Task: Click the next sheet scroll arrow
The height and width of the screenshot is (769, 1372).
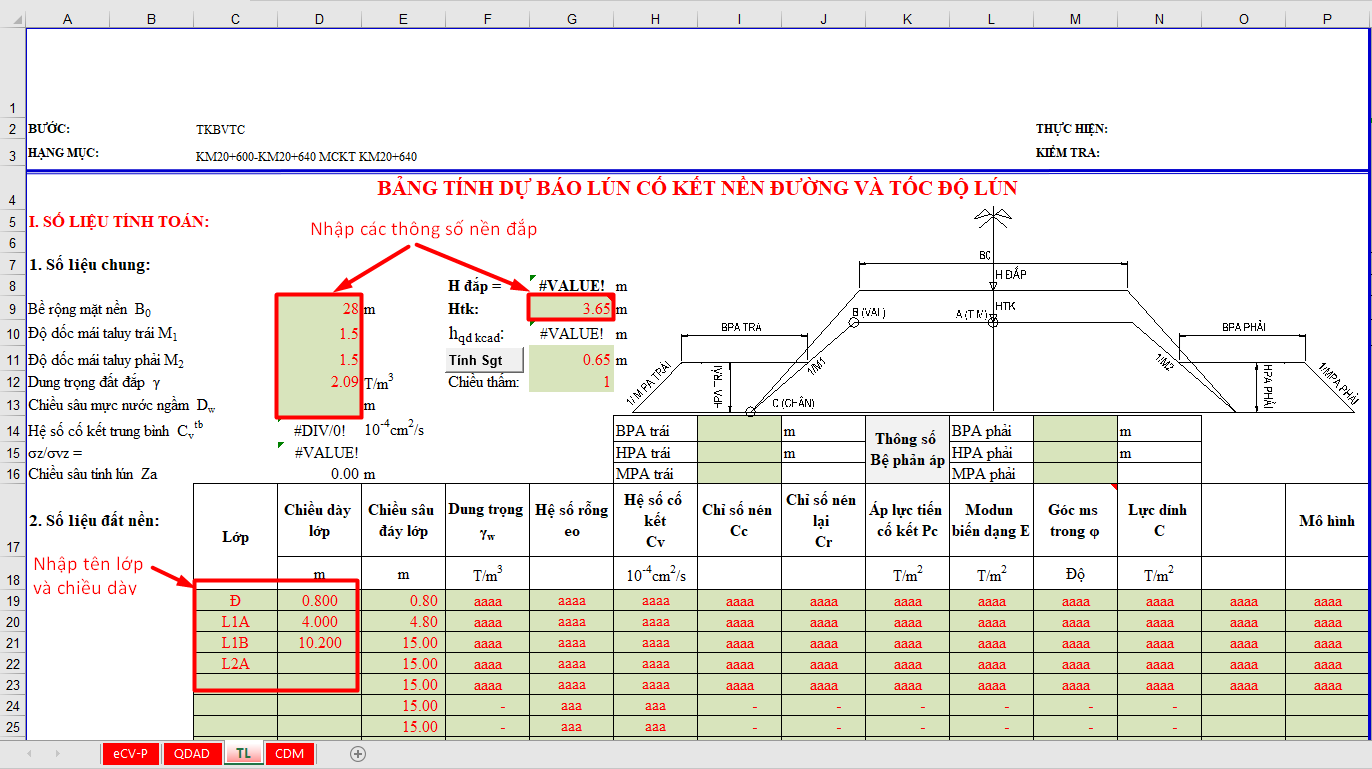Action: (57, 754)
